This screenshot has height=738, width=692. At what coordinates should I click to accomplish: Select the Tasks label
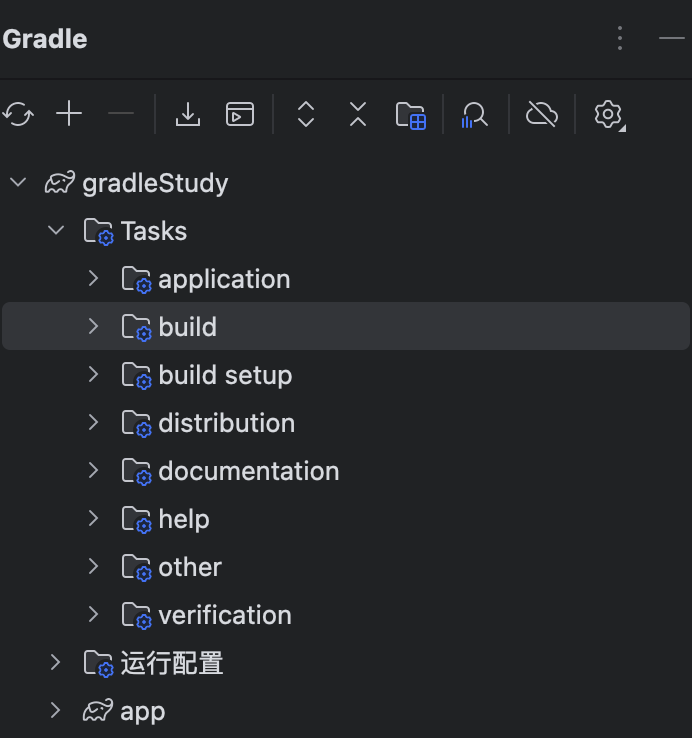click(154, 231)
